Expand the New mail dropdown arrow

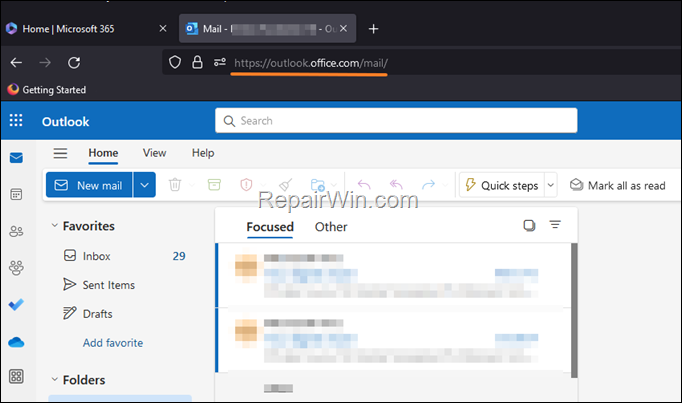point(144,185)
